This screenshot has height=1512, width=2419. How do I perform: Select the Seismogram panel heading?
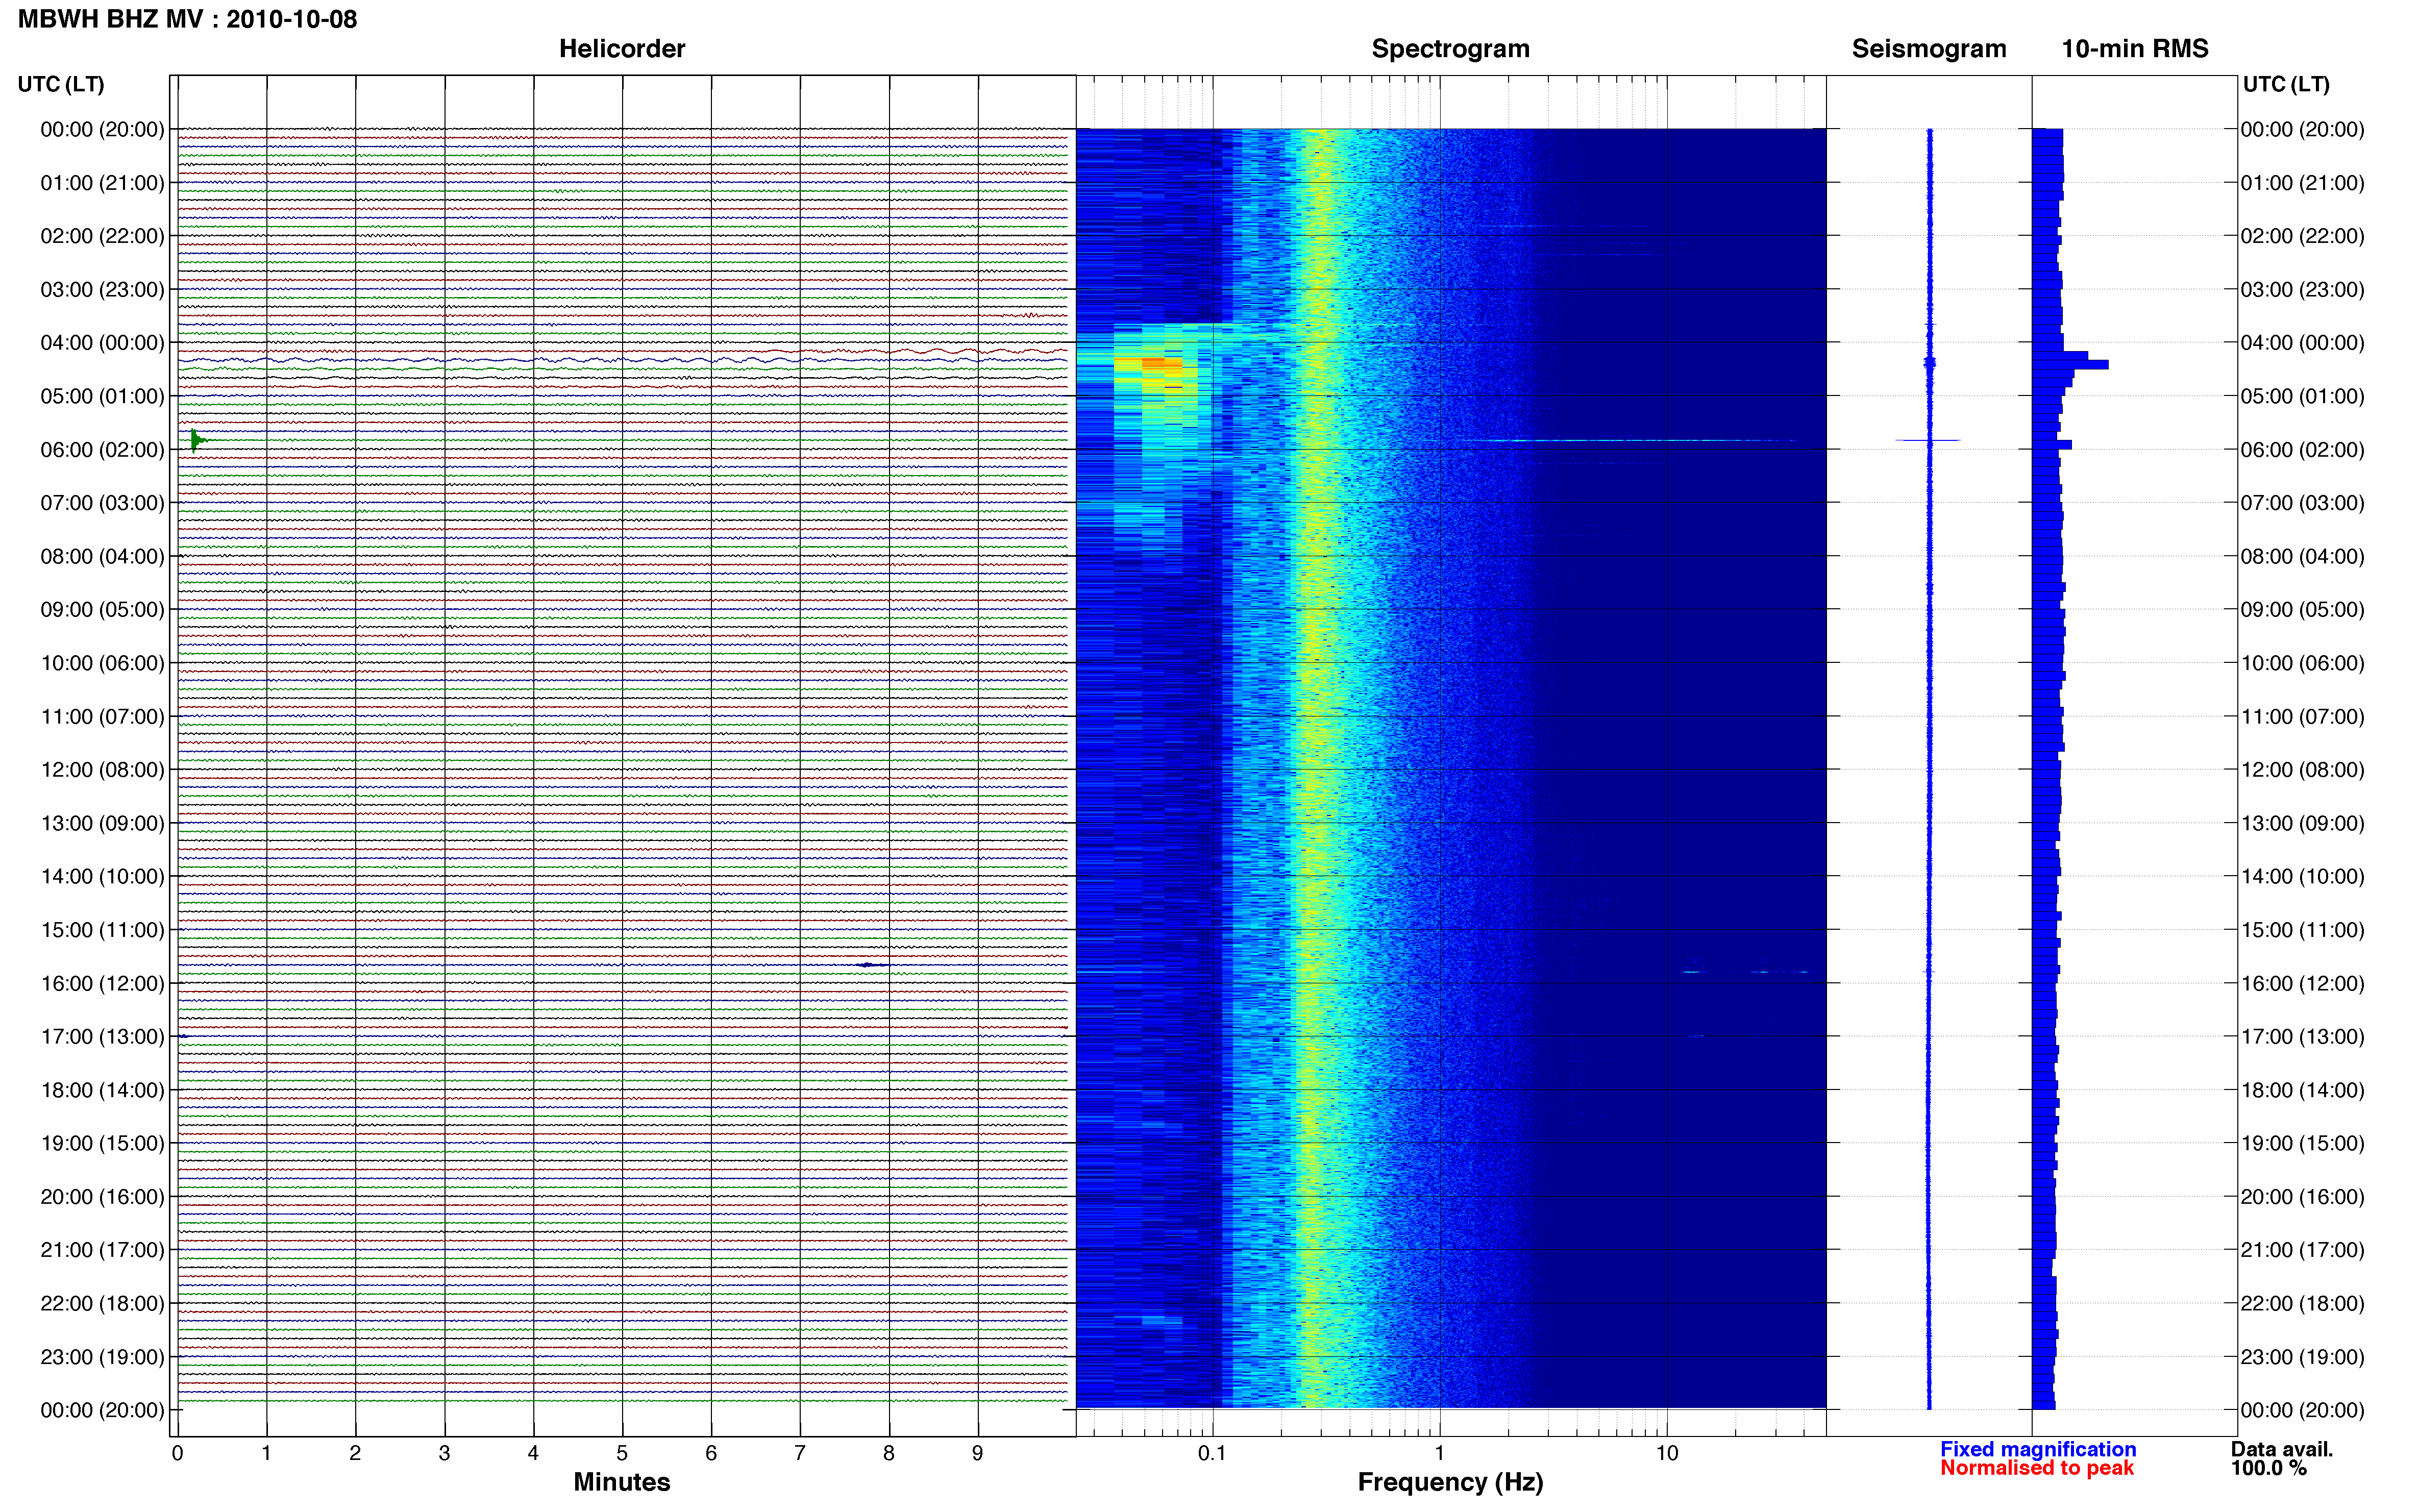click(1928, 49)
